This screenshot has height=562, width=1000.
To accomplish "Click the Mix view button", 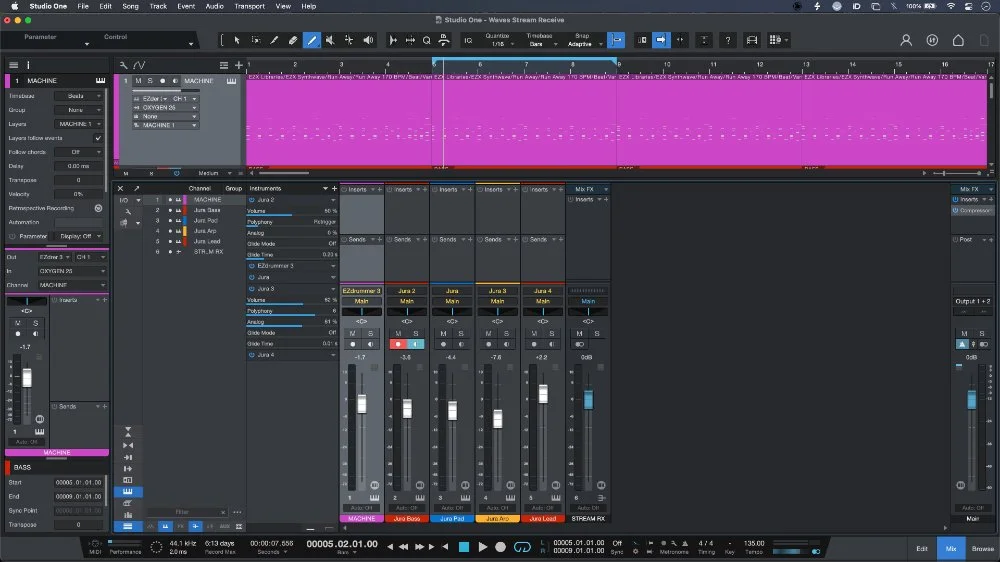I will (951, 549).
